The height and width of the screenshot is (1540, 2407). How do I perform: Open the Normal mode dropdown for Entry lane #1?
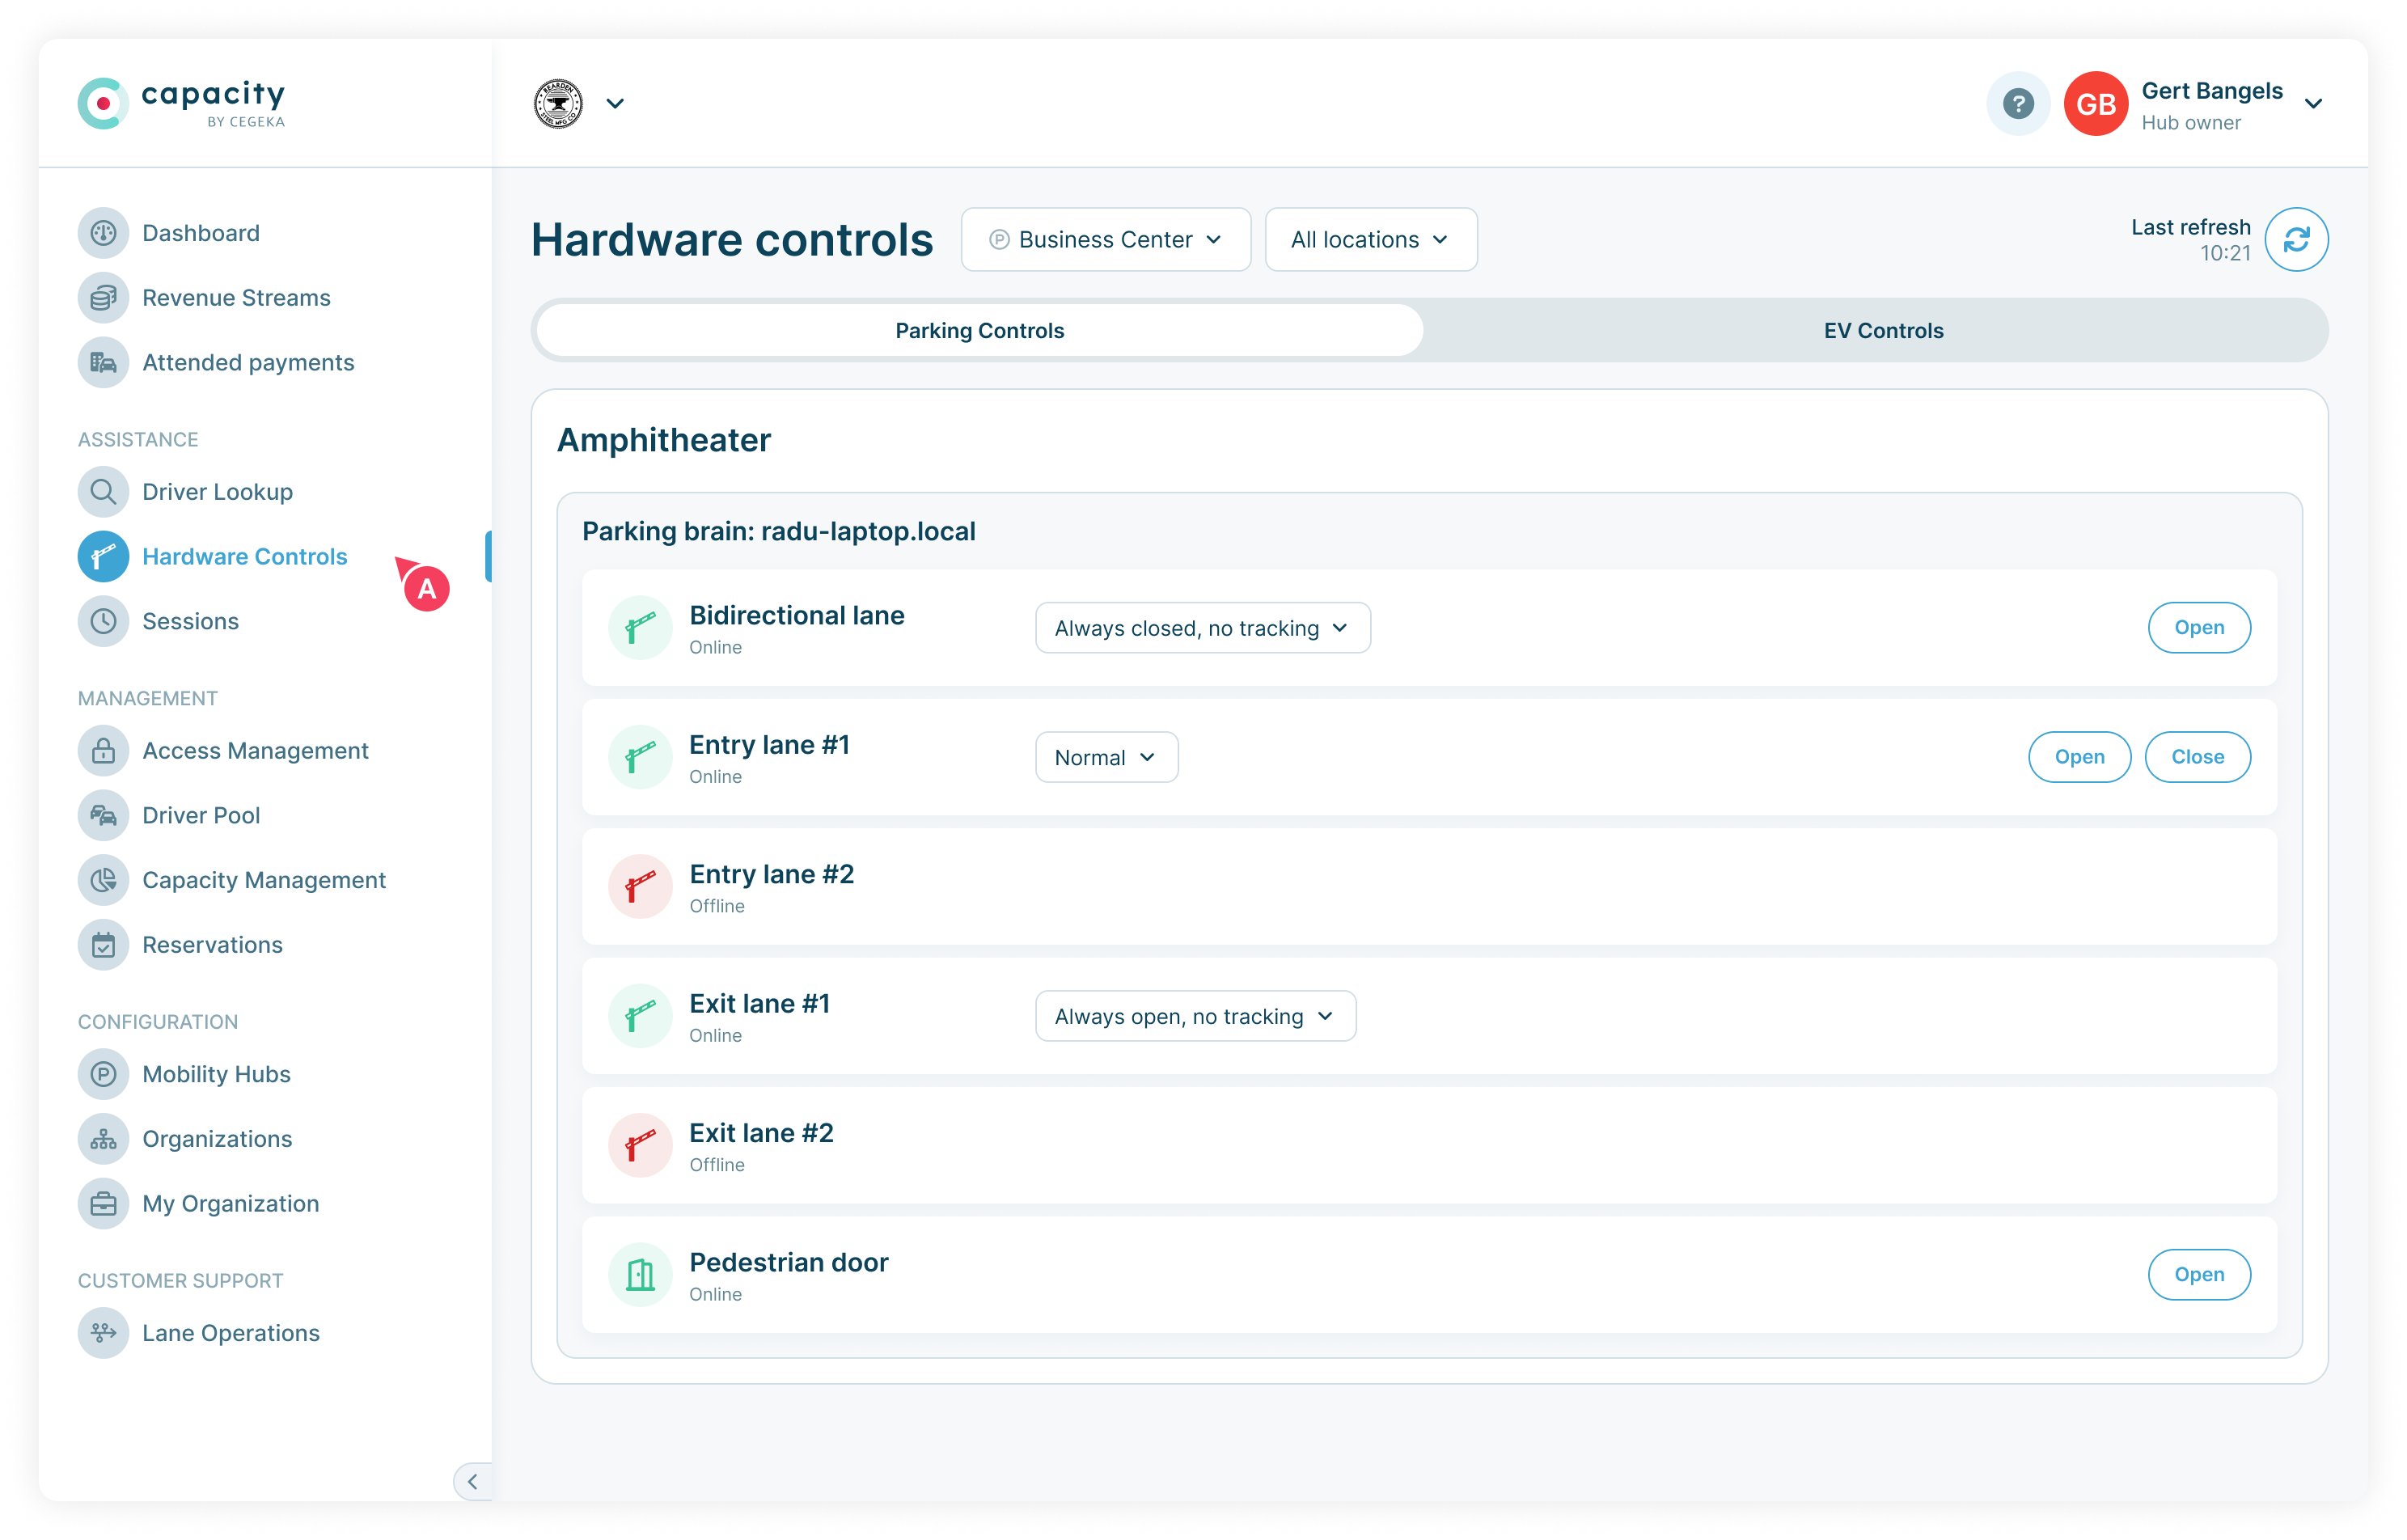[x=1105, y=757]
